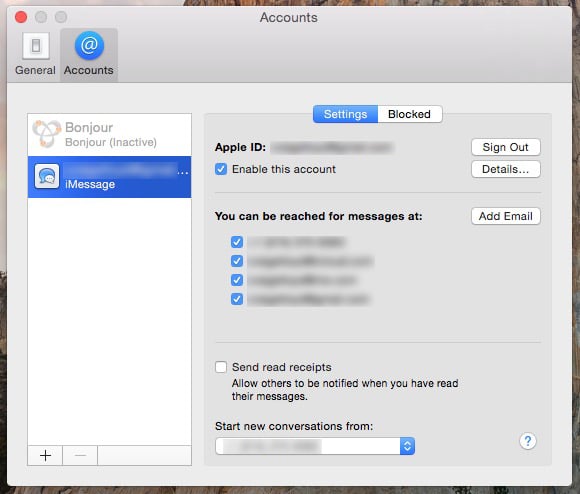Open Start new conversations from dropdown
This screenshot has width=580, height=494.
pyautogui.click(x=315, y=446)
